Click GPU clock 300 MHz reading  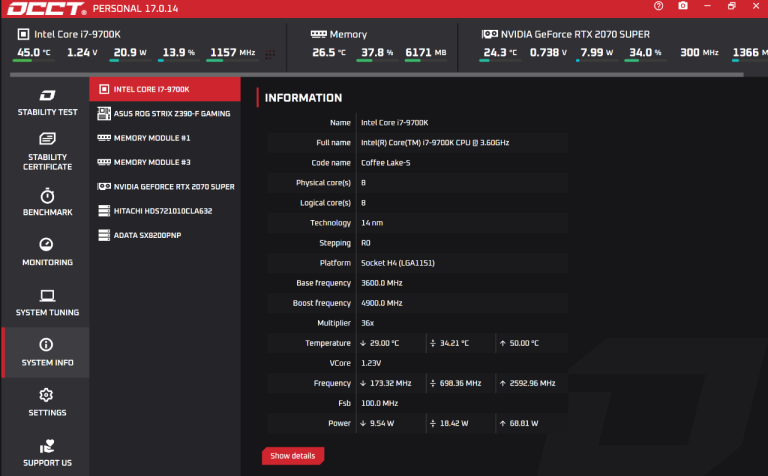[x=699, y=52]
